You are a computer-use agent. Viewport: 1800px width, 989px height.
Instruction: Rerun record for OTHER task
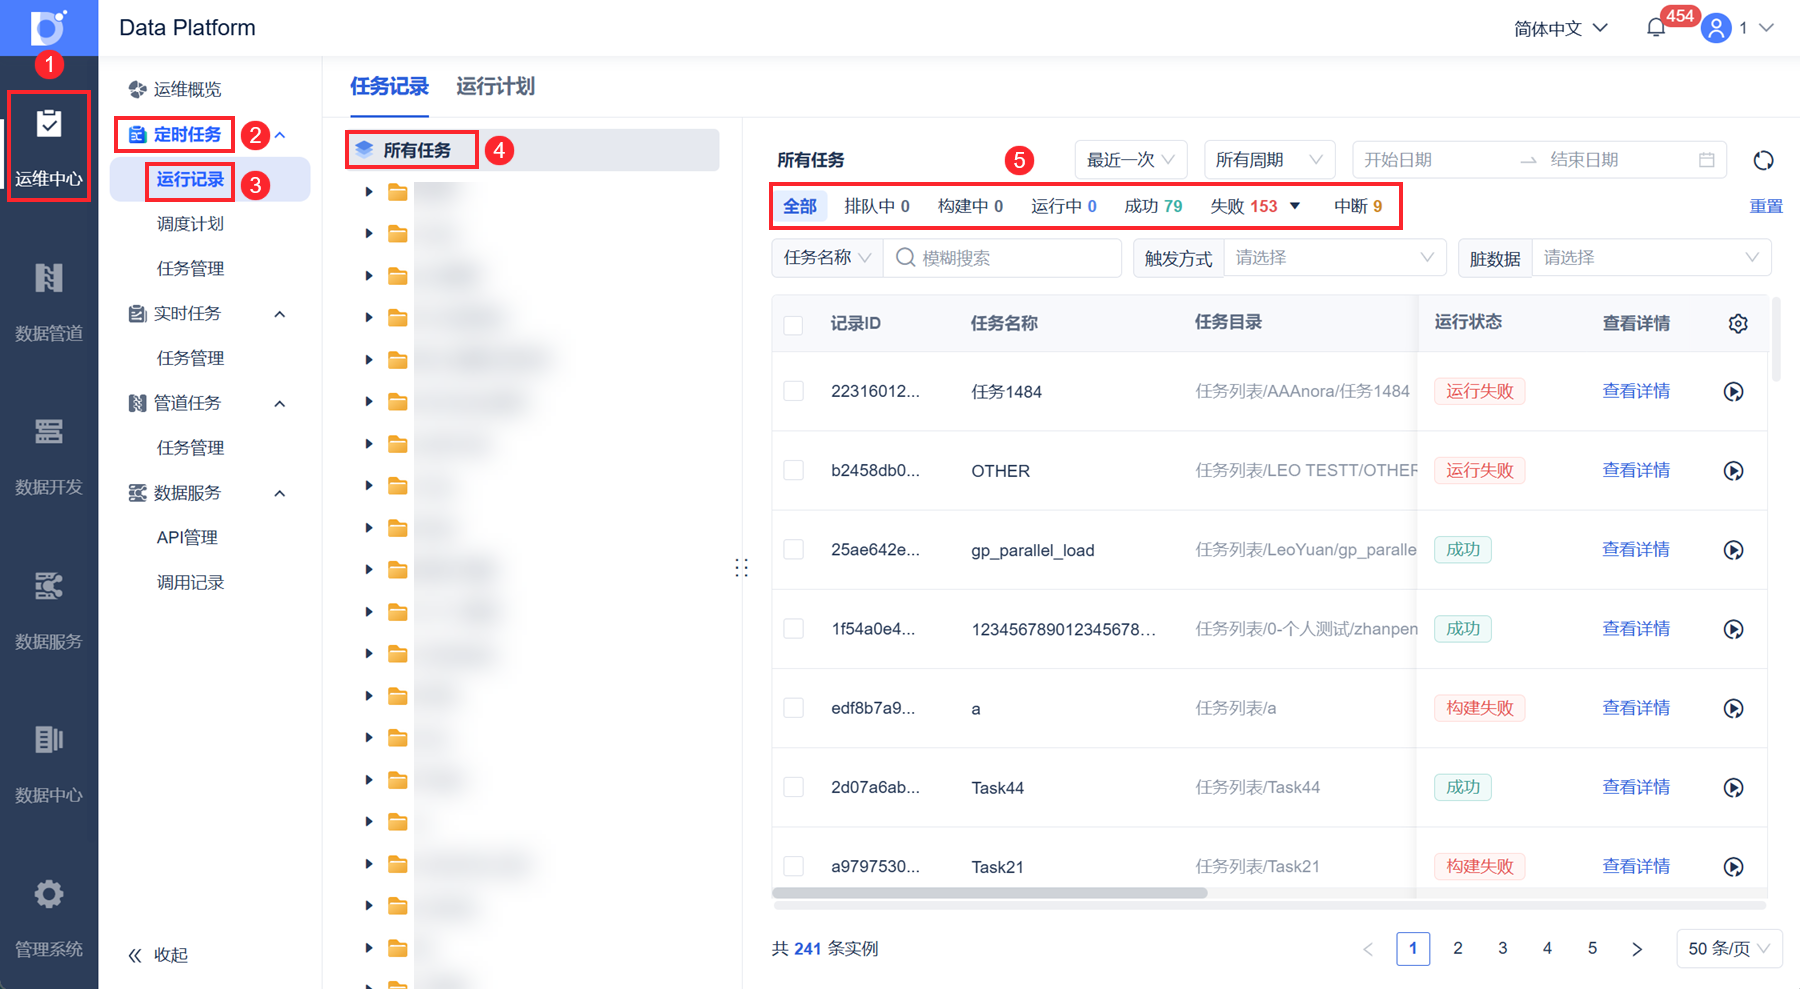tap(1734, 471)
